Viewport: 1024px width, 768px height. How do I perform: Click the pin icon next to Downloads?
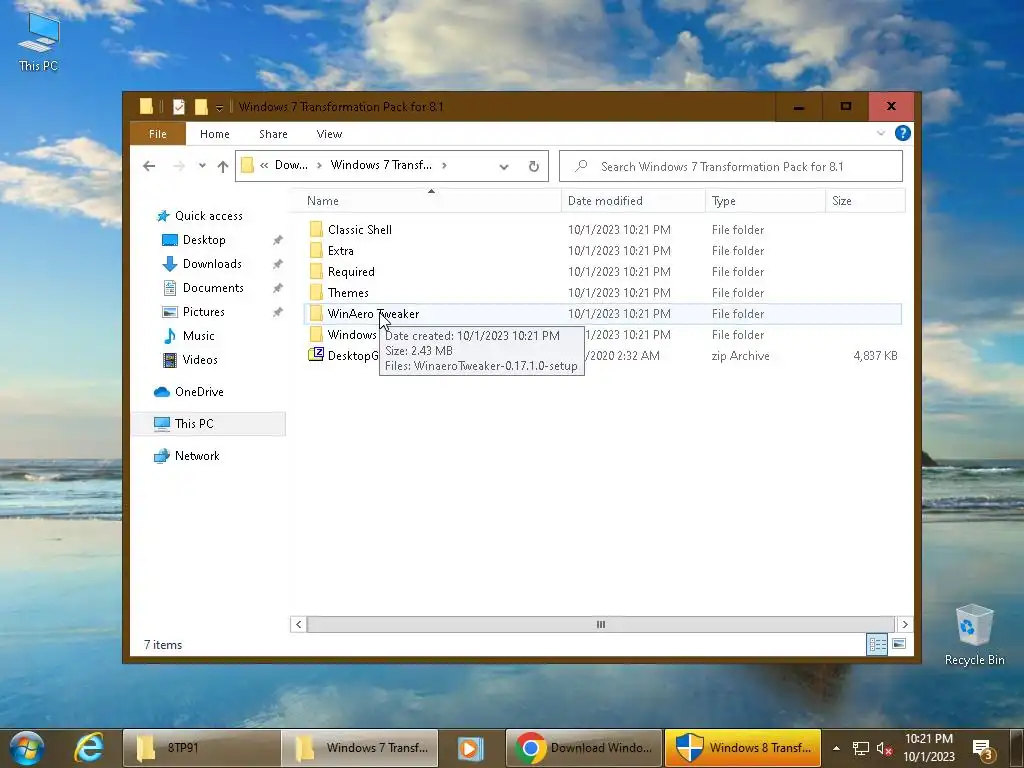pos(278,264)
